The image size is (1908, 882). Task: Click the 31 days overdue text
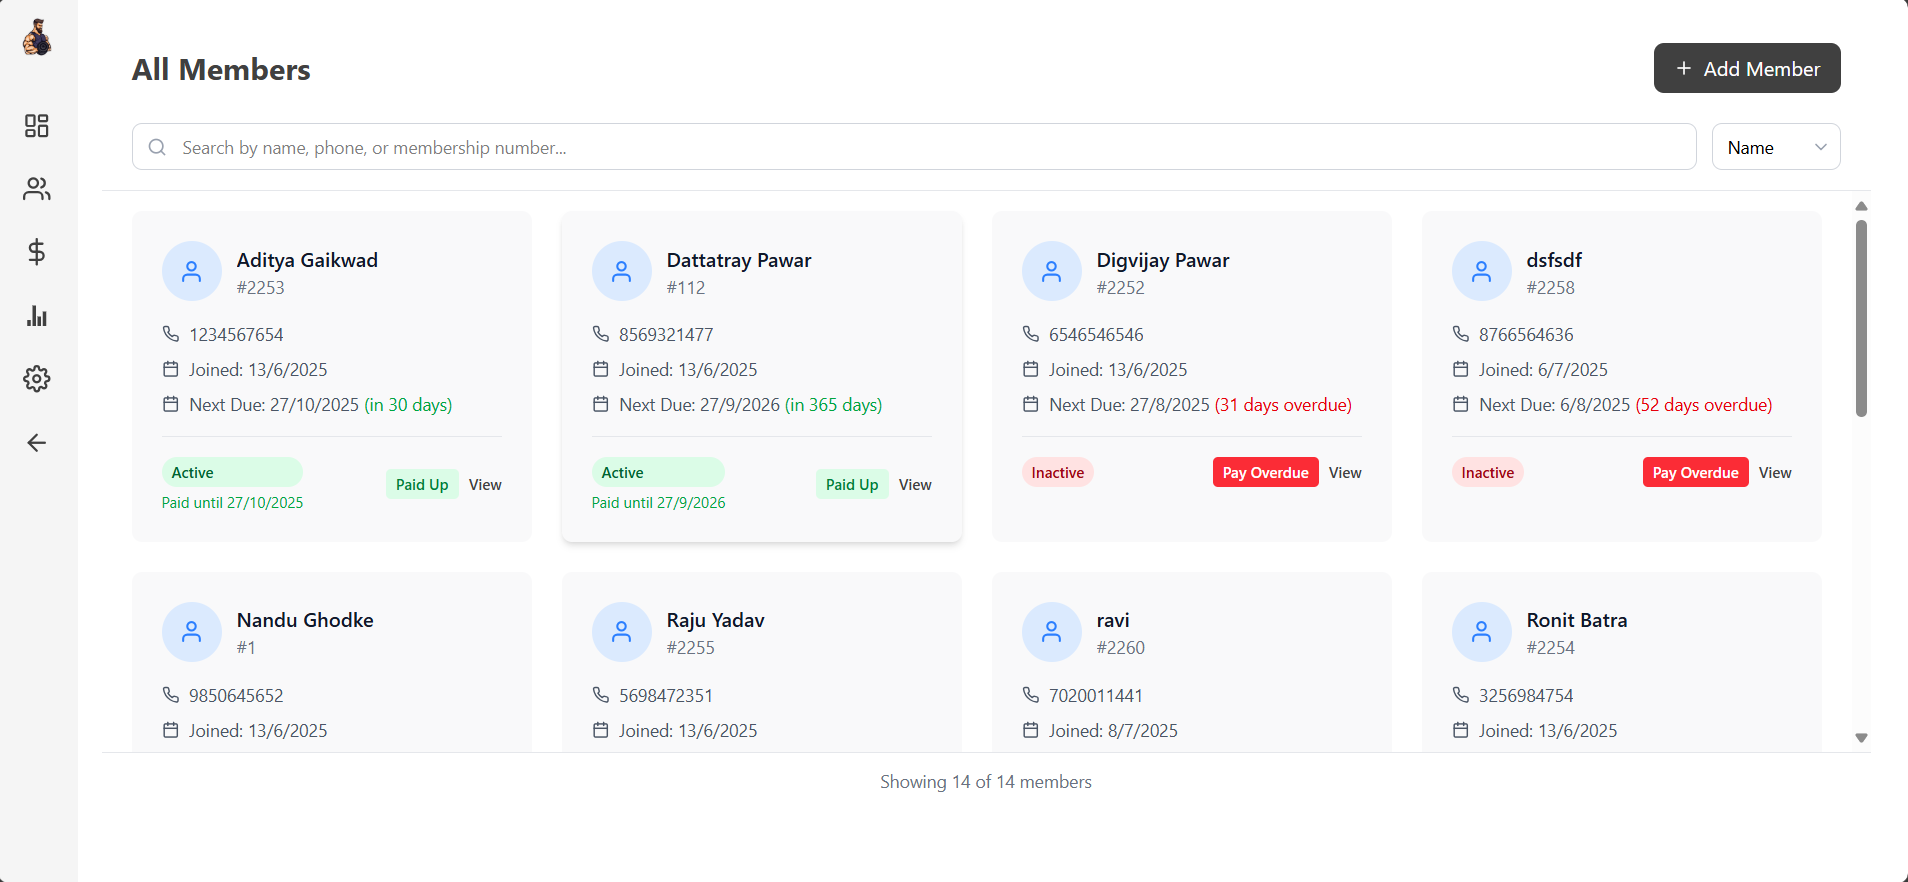[x=1283, y=405]
